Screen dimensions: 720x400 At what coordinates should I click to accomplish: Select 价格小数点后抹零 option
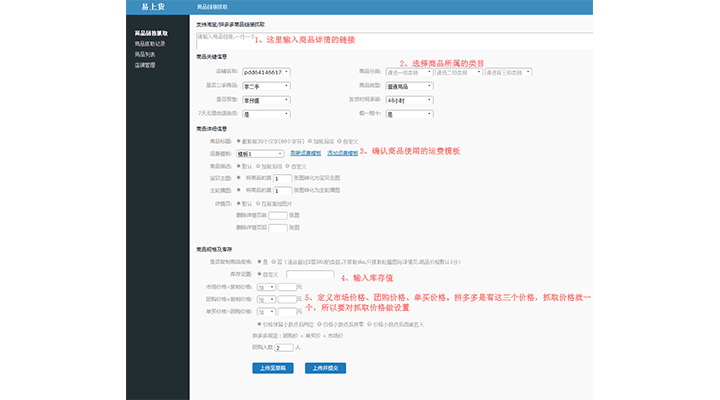click(x=319, y=324)
